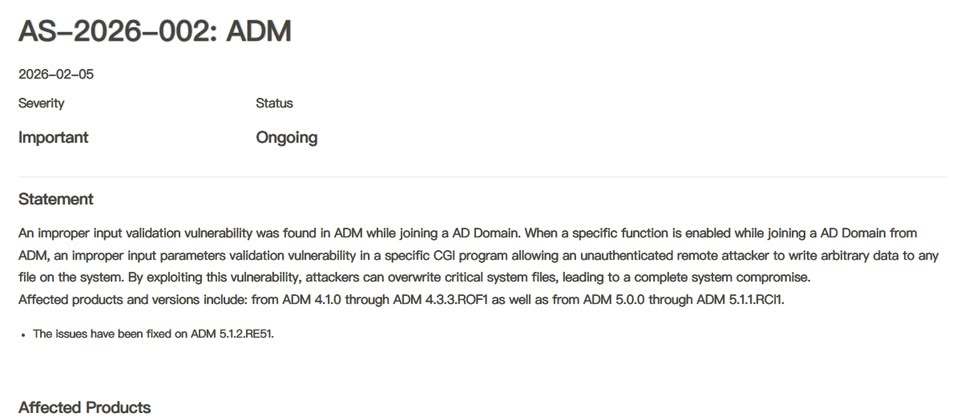This screenshot has width=960, height=420.
Task: Click the Statement section heading
Action: pos(56,199)
